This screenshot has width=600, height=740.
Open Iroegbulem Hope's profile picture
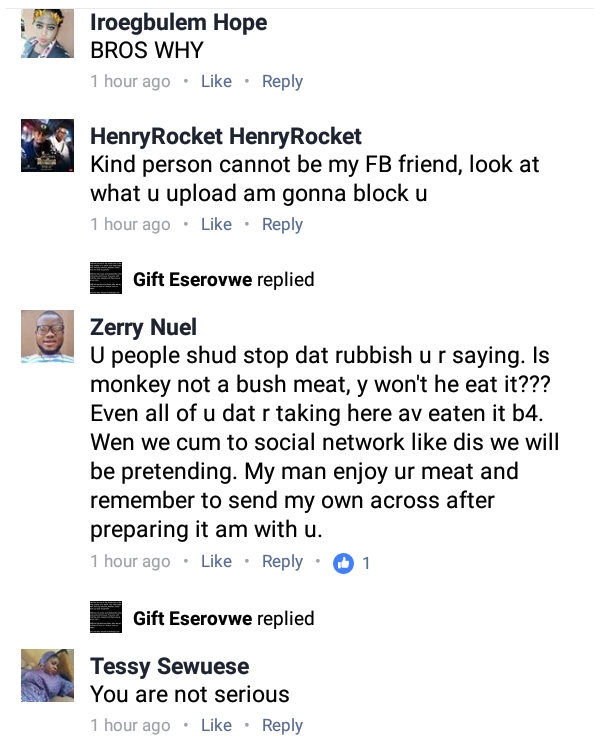(x=47, y=34)
